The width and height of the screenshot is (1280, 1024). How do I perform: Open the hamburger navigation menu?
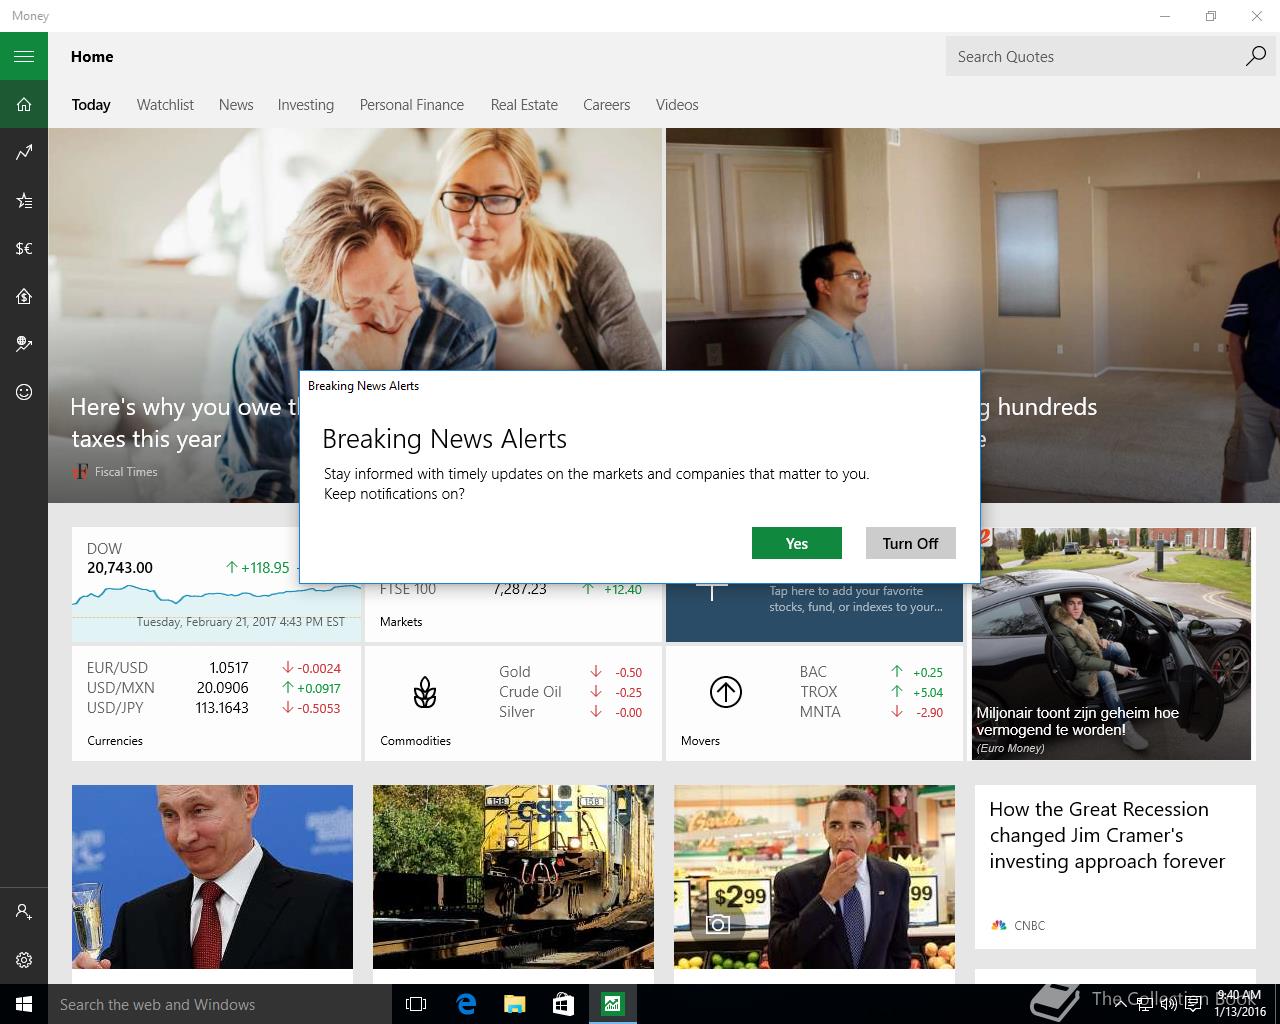pyautogui.click(x=24, y=56)
